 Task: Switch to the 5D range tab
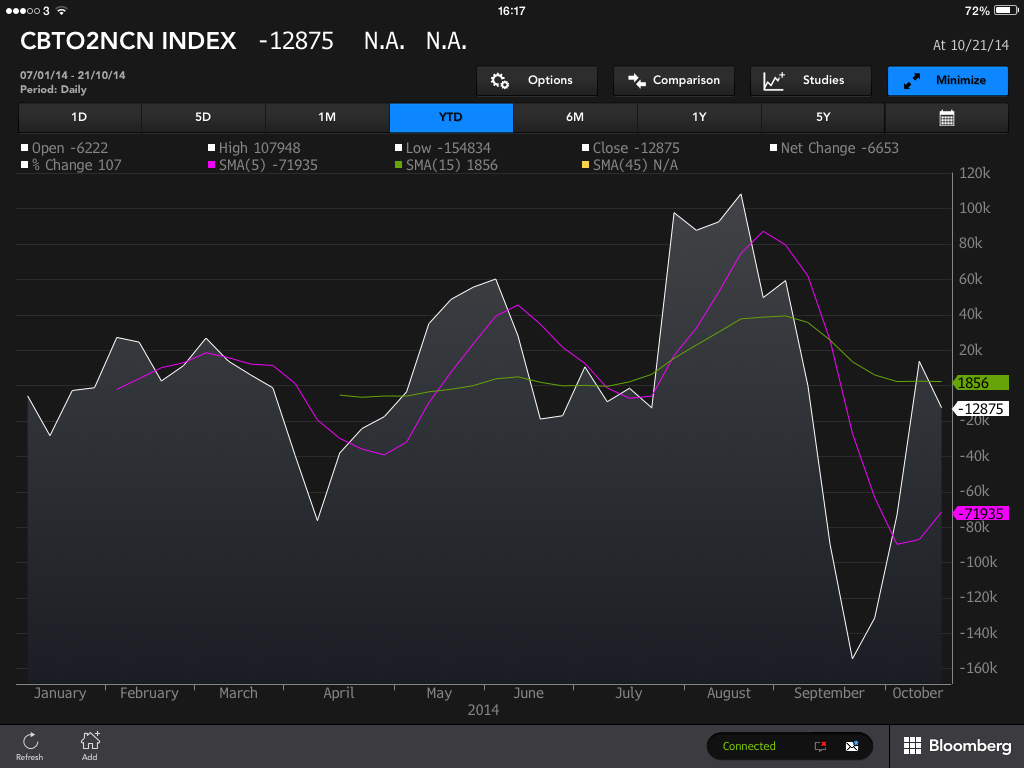203,117
